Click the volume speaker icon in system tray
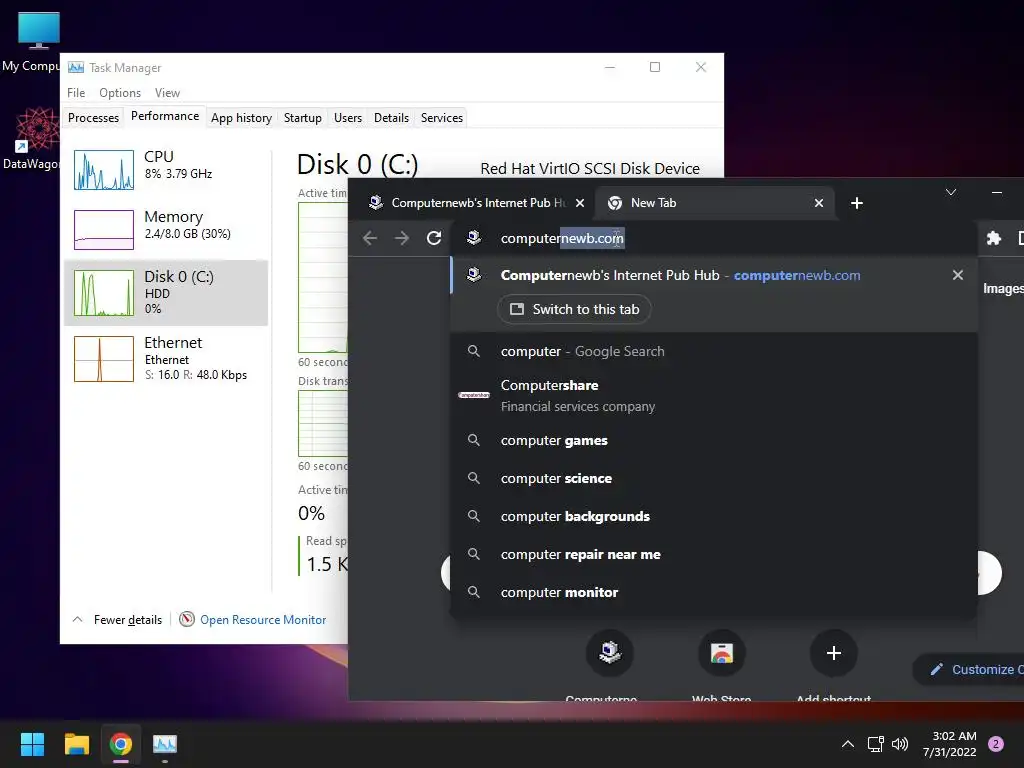The height and width of the screenshot is (768, 1024). click(900, 744)
